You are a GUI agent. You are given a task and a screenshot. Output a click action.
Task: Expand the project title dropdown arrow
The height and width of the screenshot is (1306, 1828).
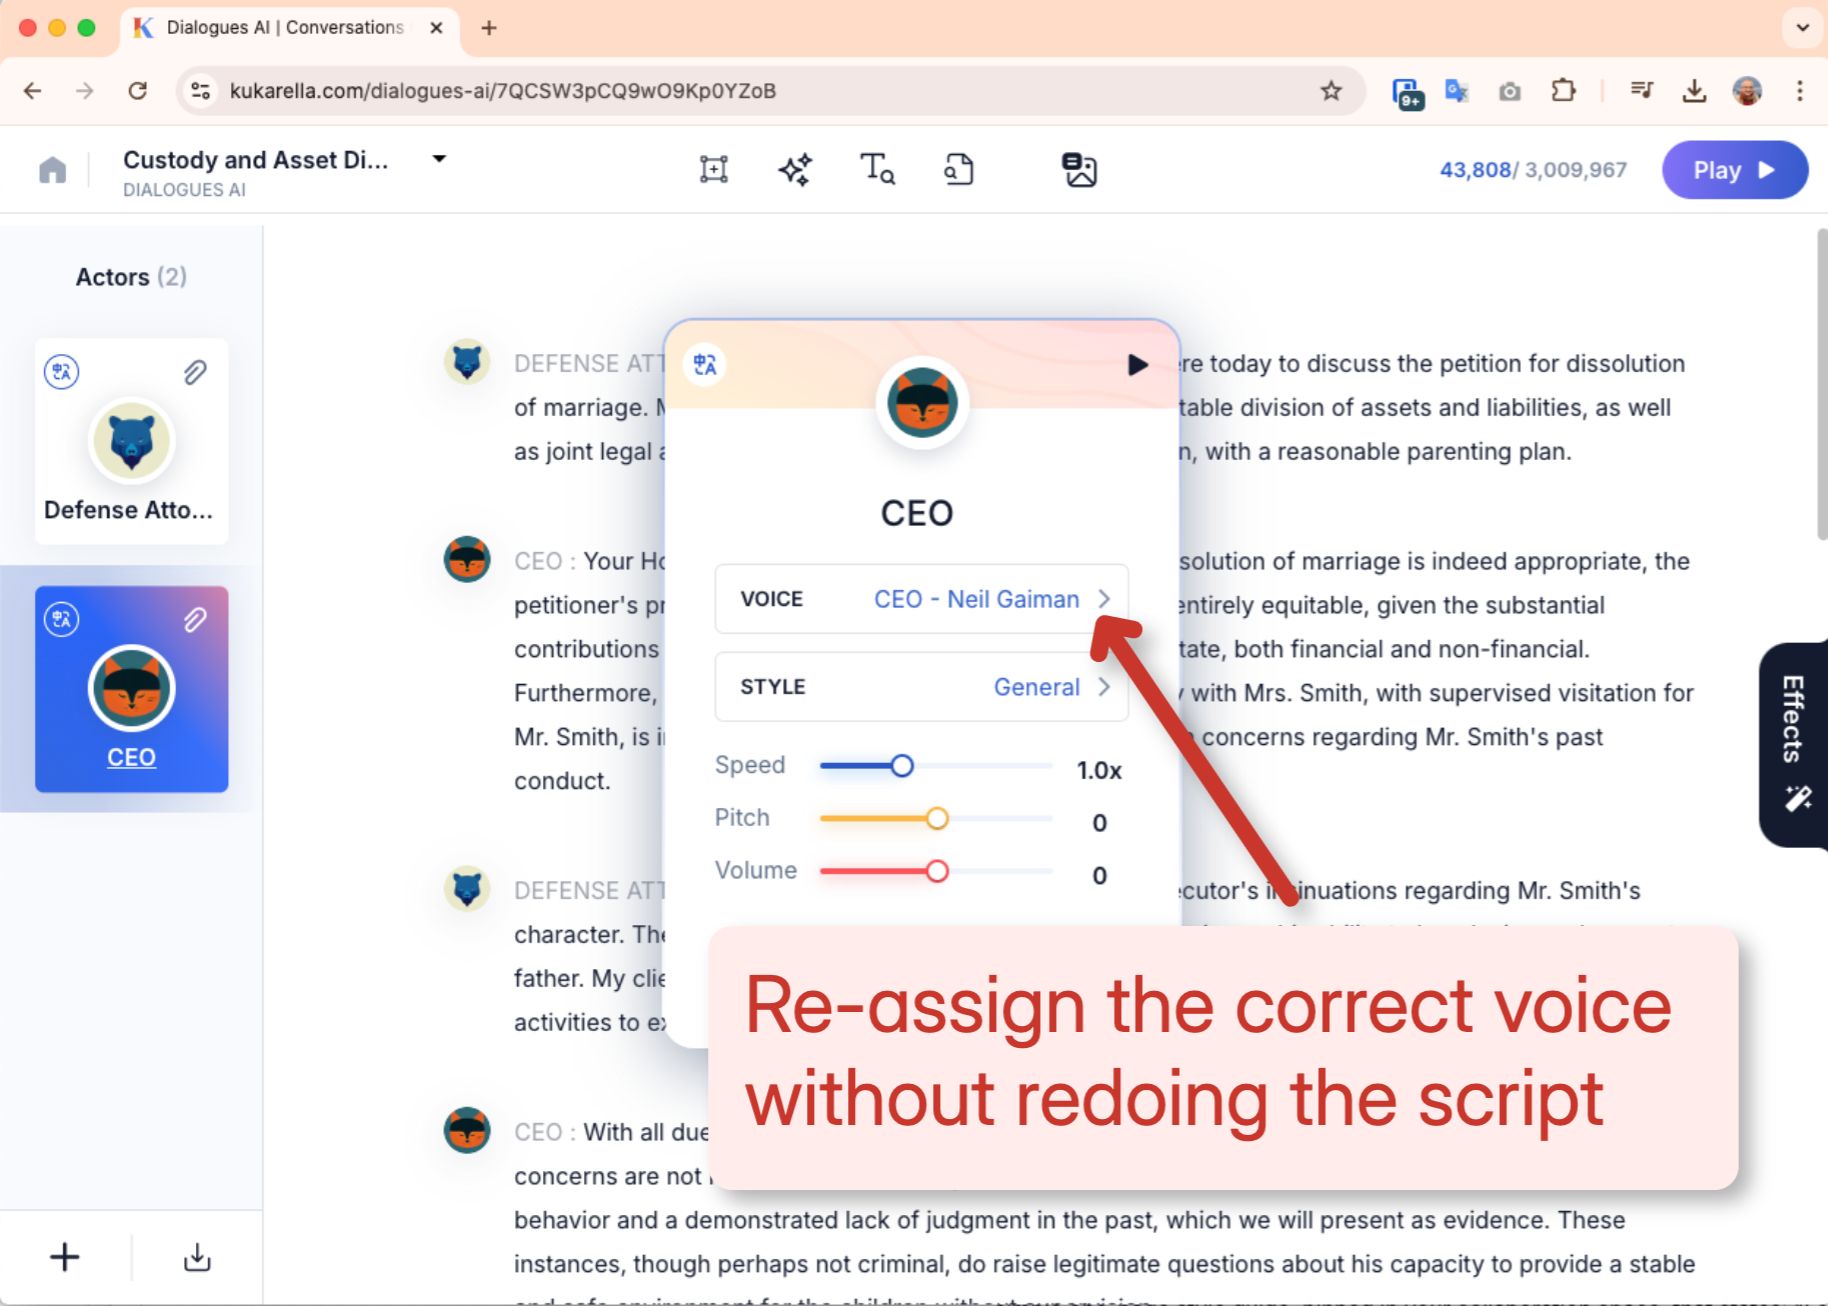point(438,159)
